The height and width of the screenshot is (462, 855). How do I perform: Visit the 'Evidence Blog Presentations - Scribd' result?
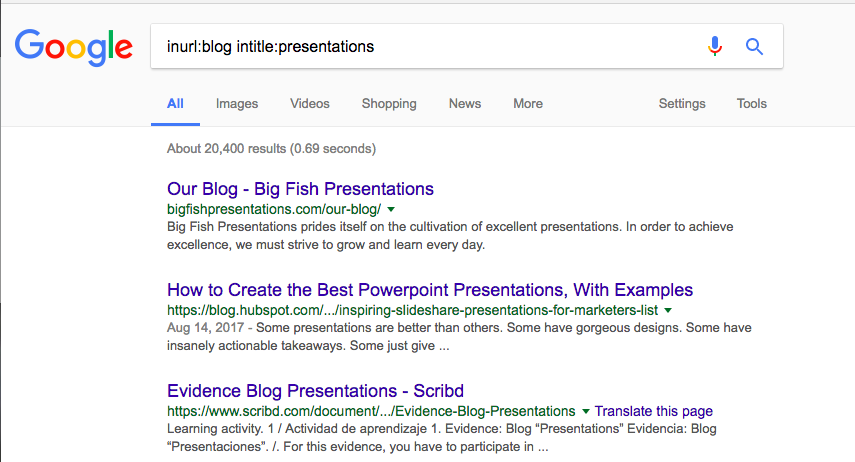pyautogui.click(x=315, y=391)
